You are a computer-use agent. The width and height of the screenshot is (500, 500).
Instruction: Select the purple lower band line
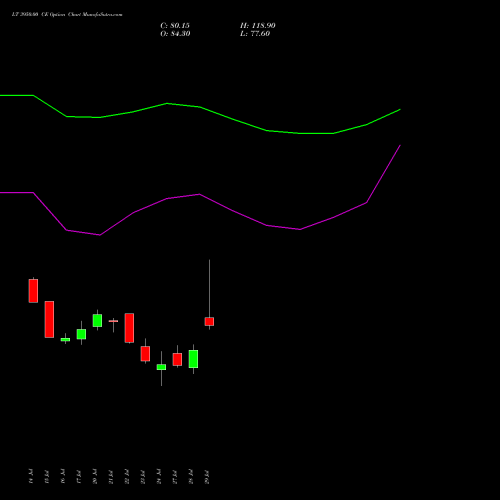click(200, 195)
